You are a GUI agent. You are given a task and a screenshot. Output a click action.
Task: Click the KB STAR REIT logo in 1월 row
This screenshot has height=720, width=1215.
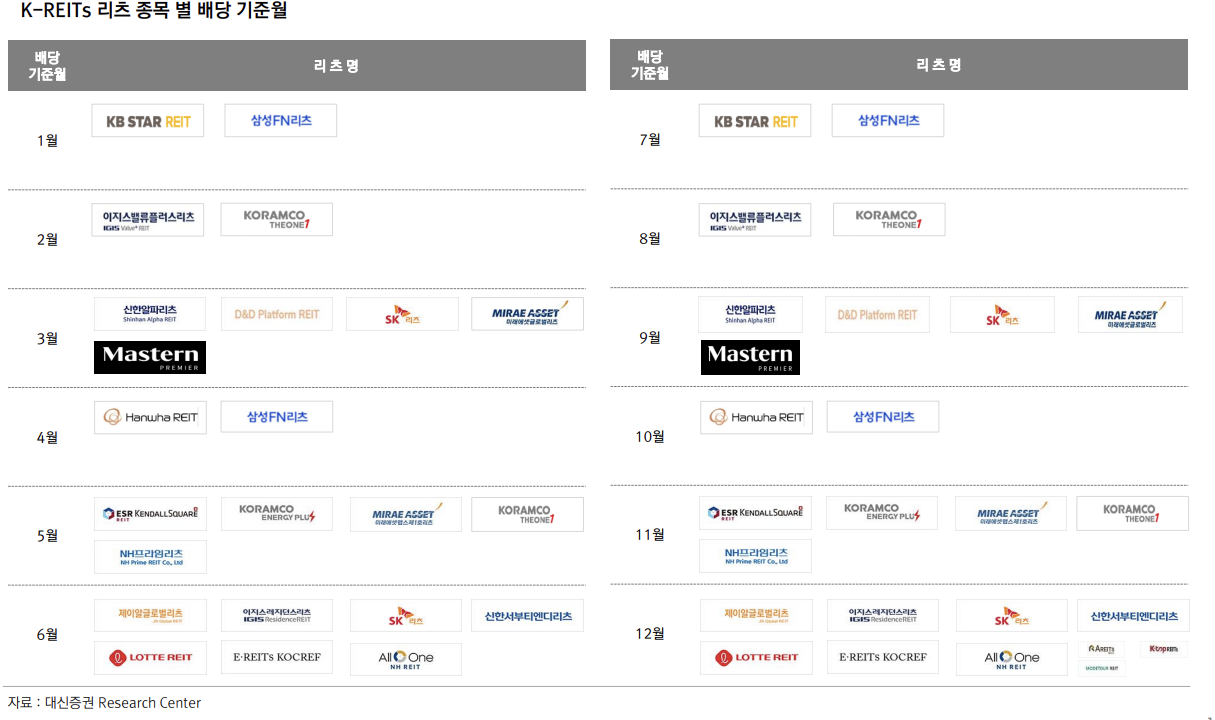(148, 121)
